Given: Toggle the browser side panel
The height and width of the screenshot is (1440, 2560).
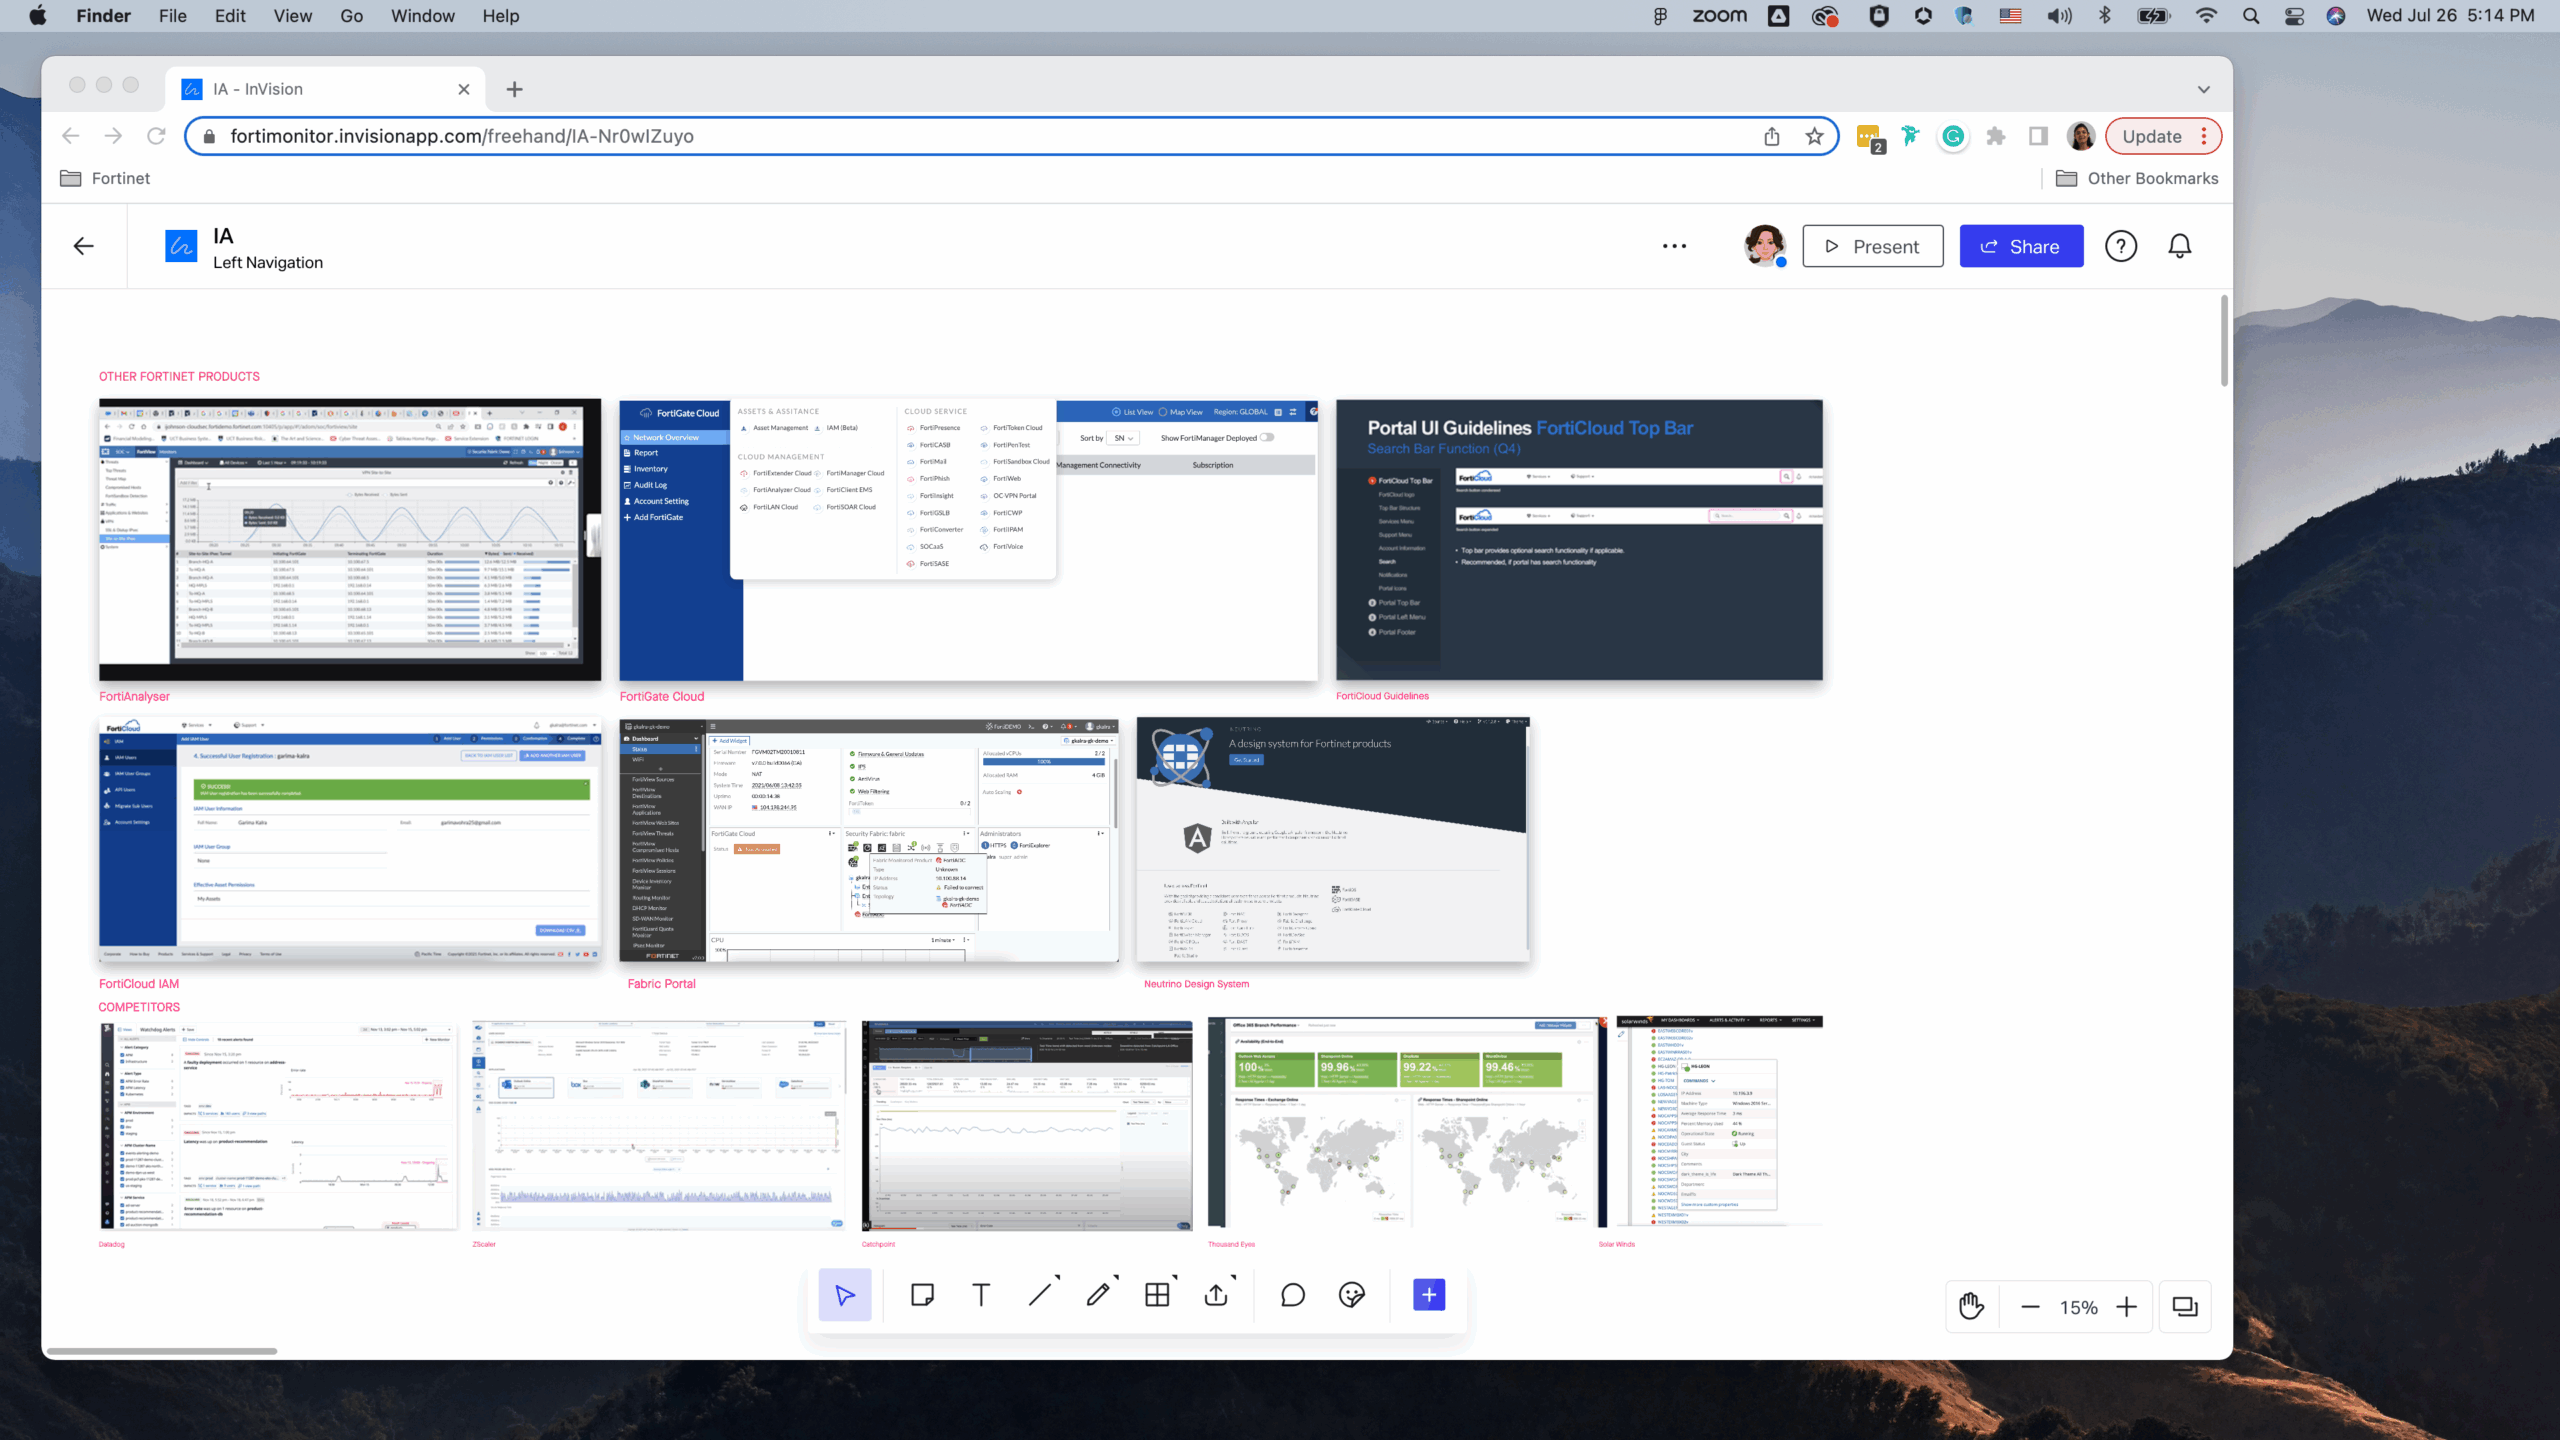Looking at the screenshot, I should click(2038, 136).
